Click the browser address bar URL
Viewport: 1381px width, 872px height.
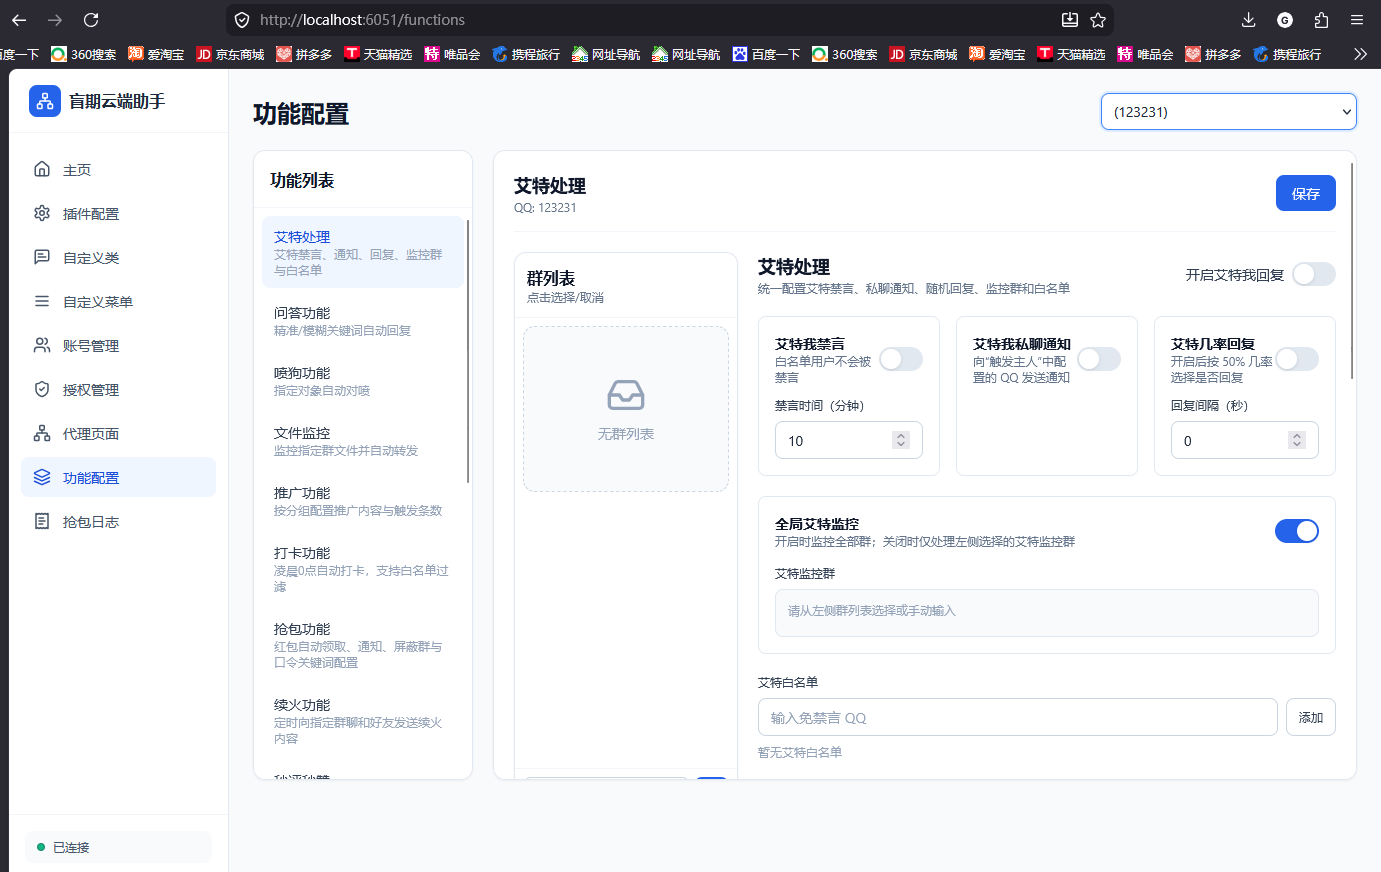pyautogui.click(x=362, y=20)
